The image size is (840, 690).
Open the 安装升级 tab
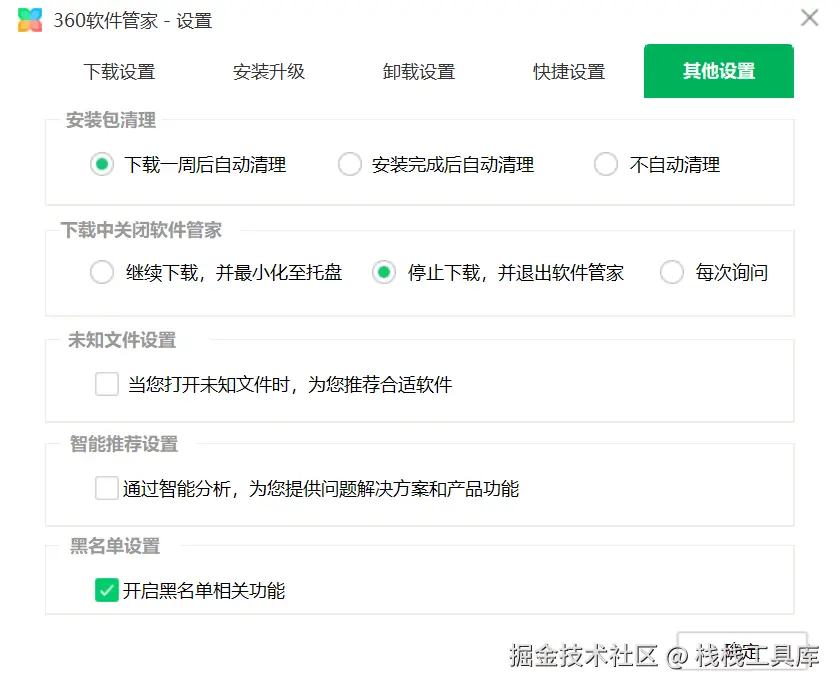pos(269,72)
